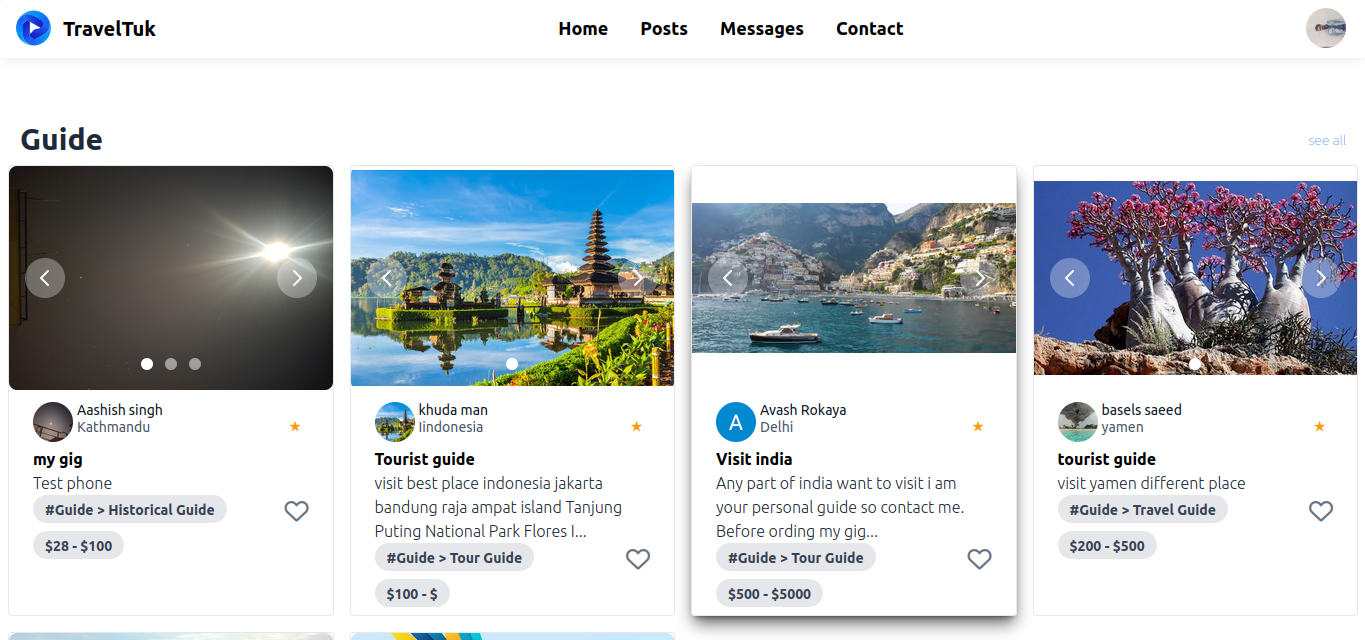Next photo on basels saeed's card
This screenshot has height=640, width=1365.
pos(1321,278)
